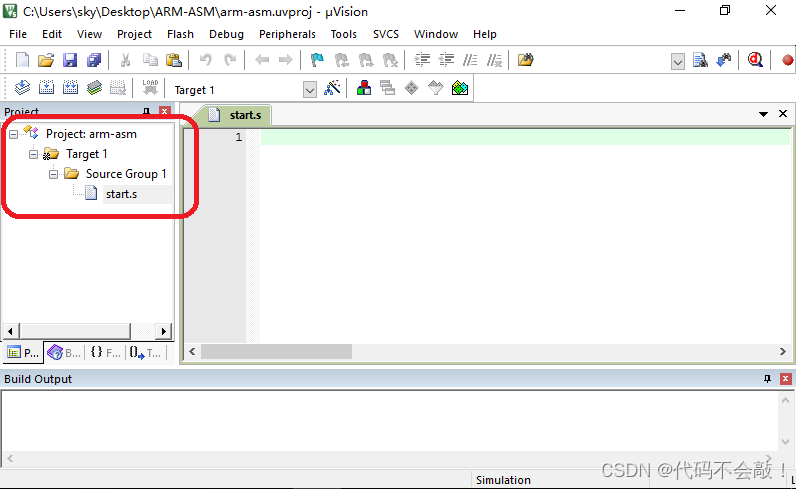
Task: Create a new file with toolbar icon
Action: 22,60
